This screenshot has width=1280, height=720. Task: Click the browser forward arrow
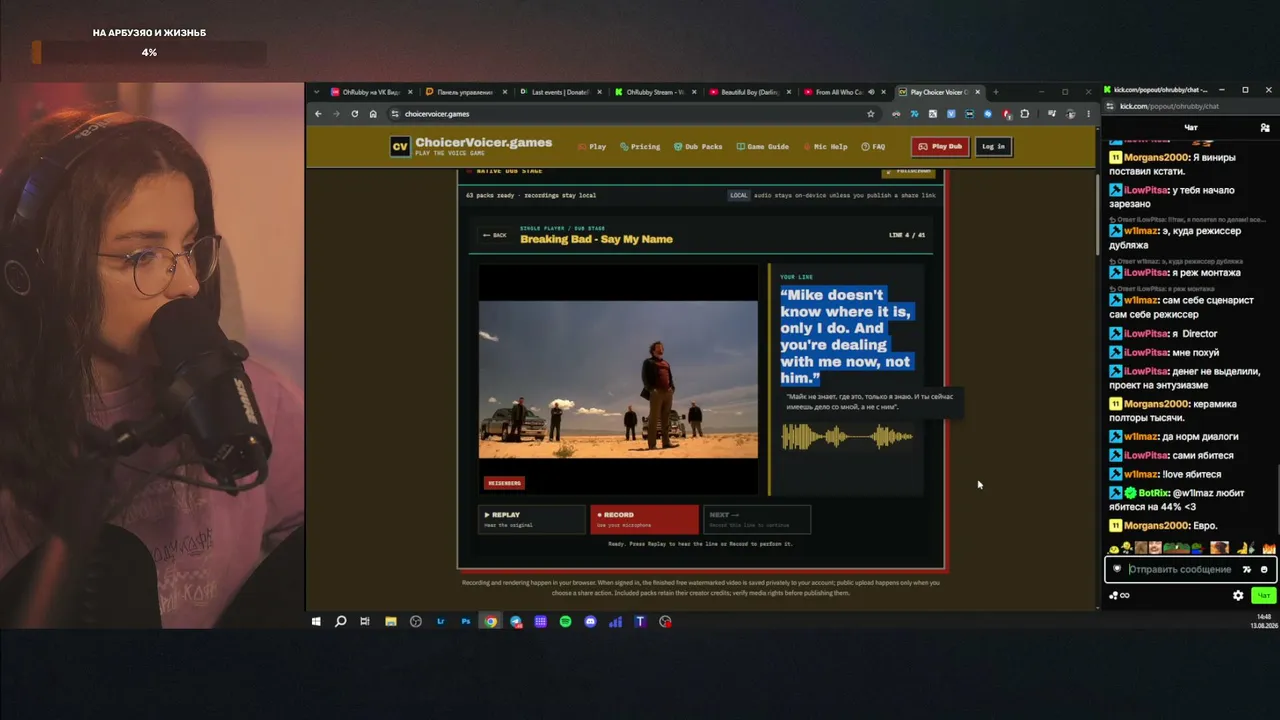pyautogui.click(x=336, y=114)
